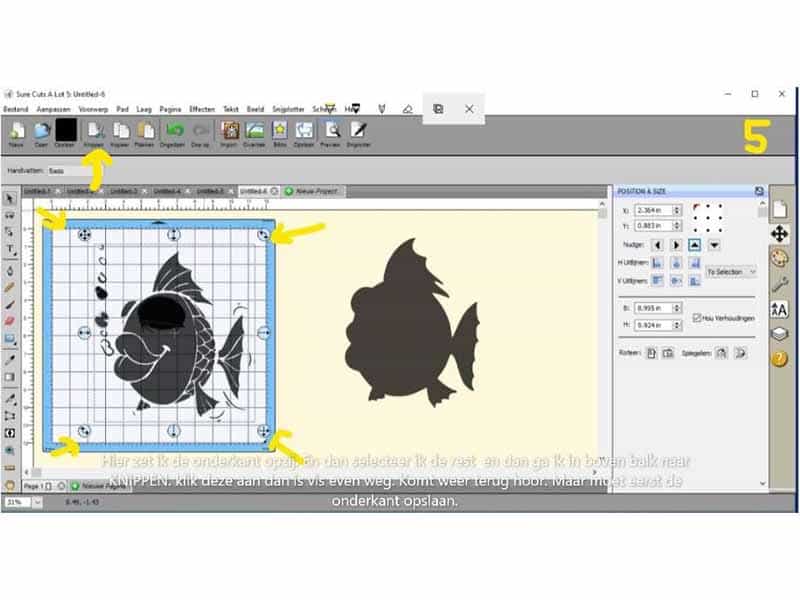
Task: Select the eyedropper tool in left toolbar
Action: click(10, 360)
